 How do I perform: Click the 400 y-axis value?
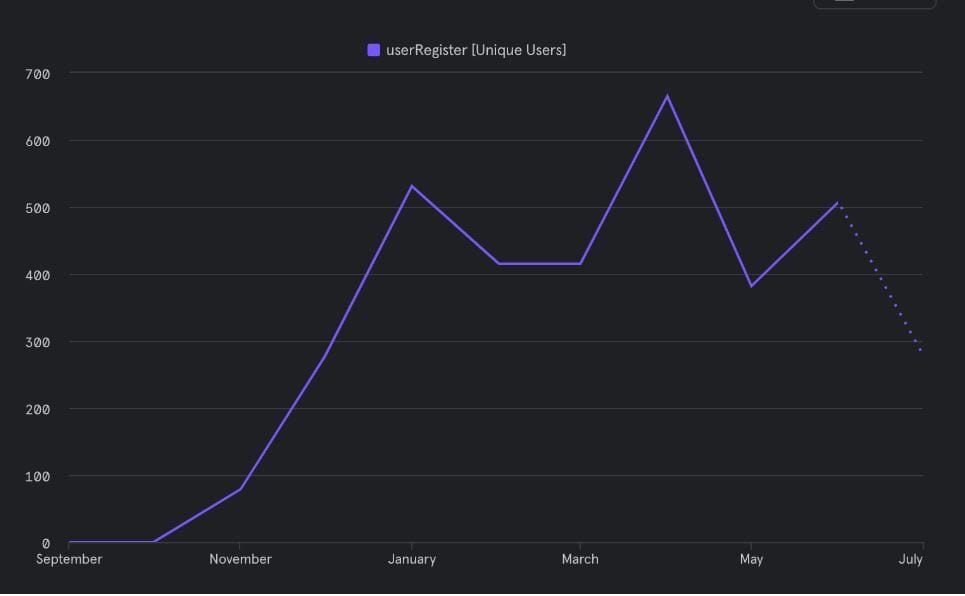pyautogui.click(x=38, y=276)
